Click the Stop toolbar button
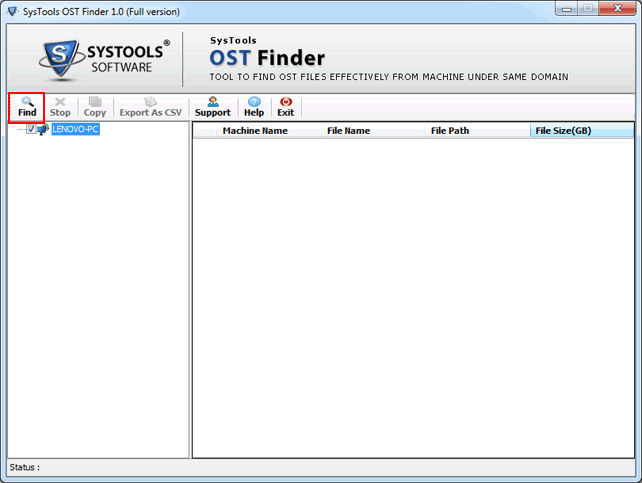This screenshot has height=483, width=642. pyautogui.click(x=60, y=107)
